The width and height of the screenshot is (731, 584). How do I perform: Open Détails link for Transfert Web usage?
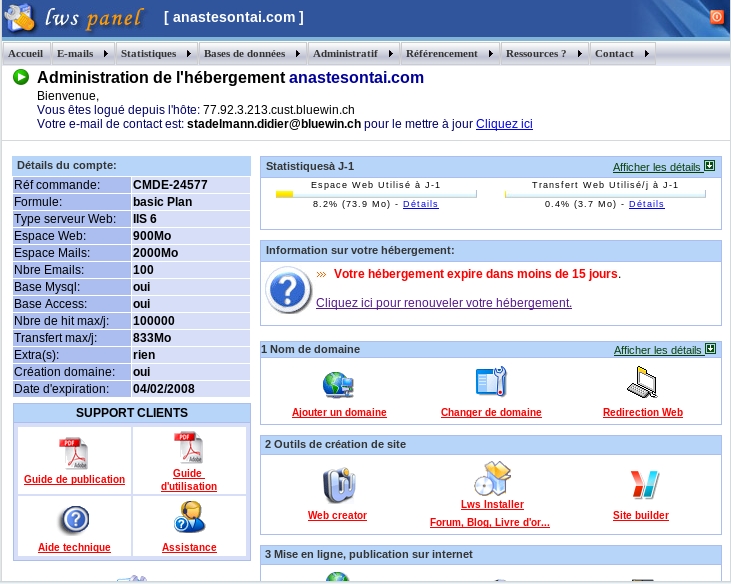coord(647,204)
